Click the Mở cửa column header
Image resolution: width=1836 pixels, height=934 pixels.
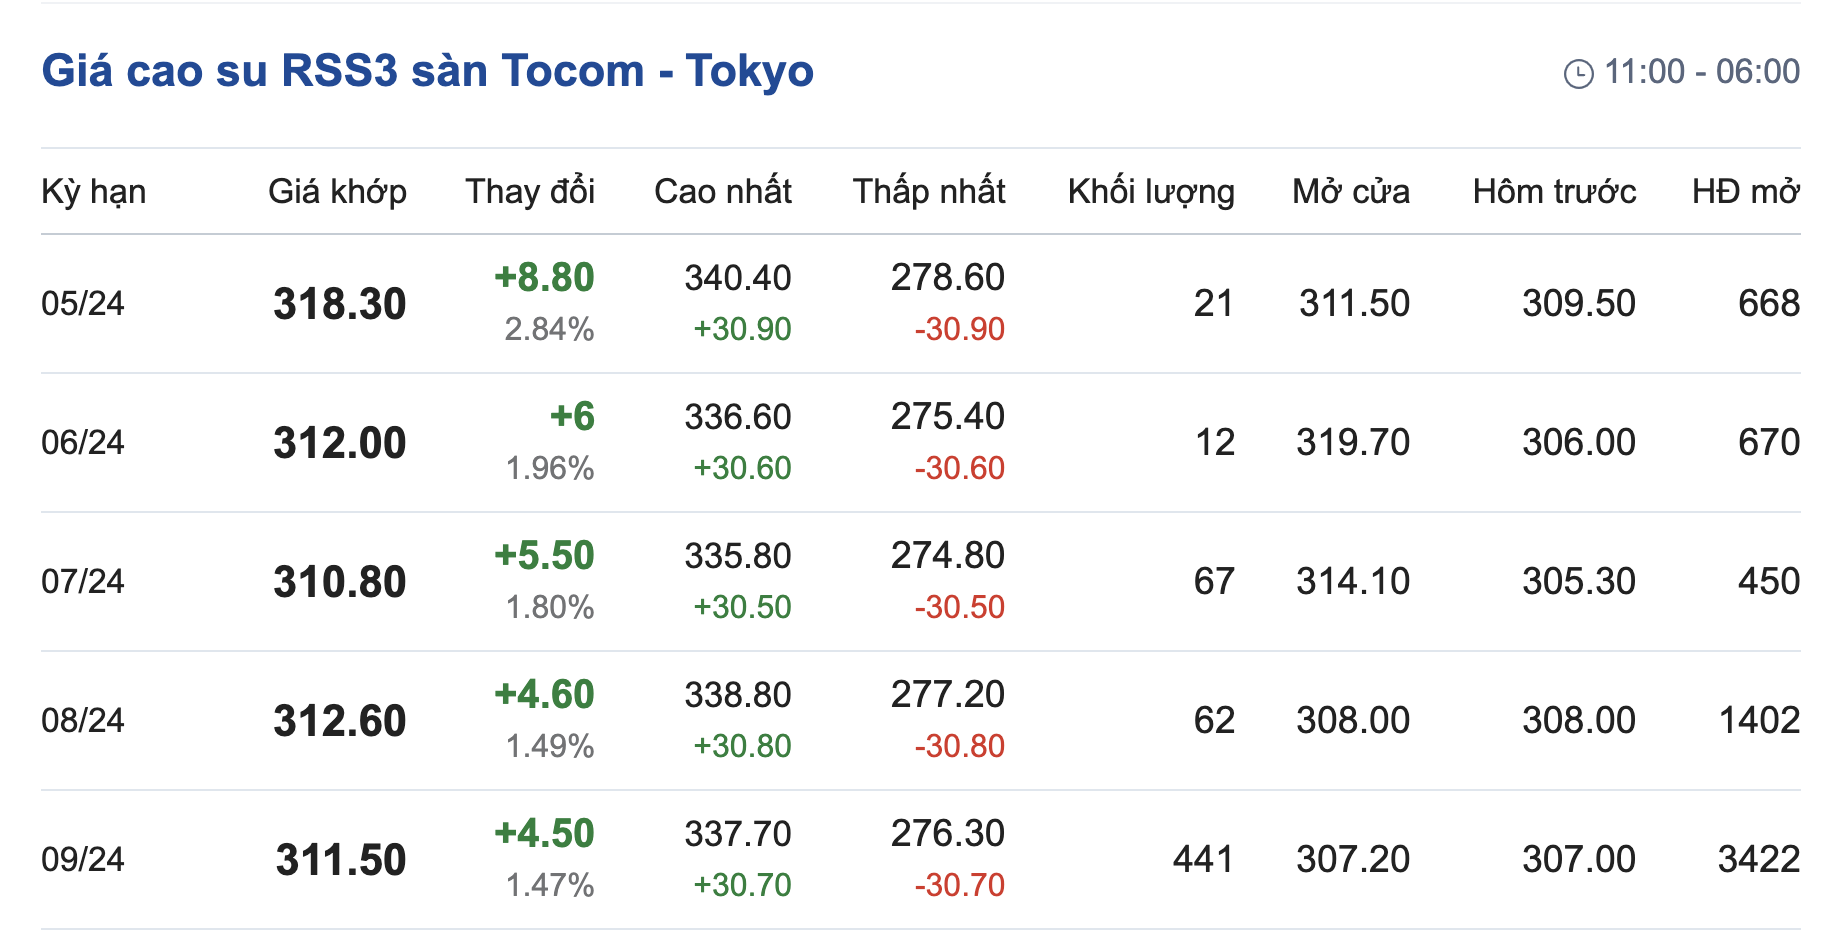(1350, 191)
